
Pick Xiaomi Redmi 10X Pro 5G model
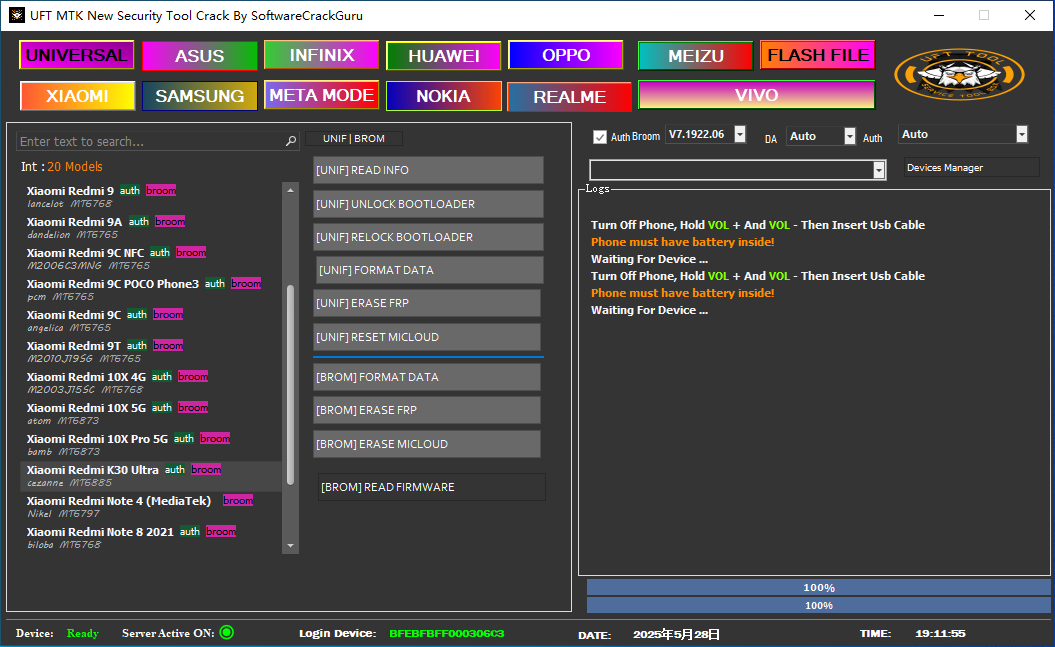tap(152, 445)
